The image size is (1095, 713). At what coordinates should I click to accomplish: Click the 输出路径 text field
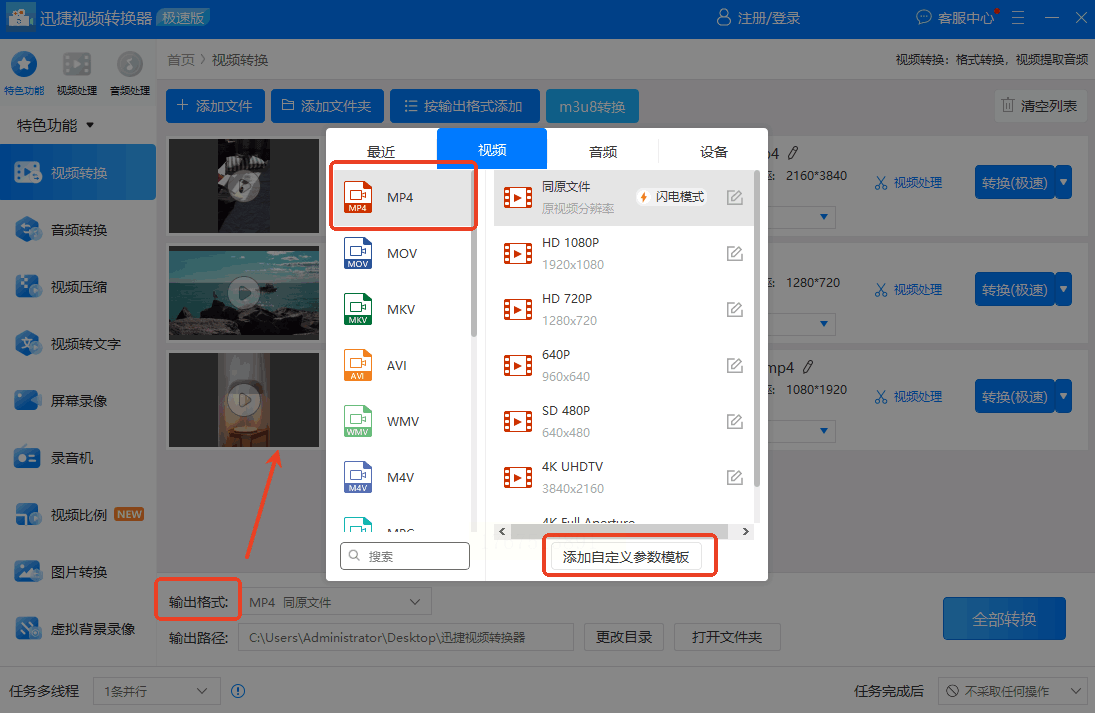(406, 638)
